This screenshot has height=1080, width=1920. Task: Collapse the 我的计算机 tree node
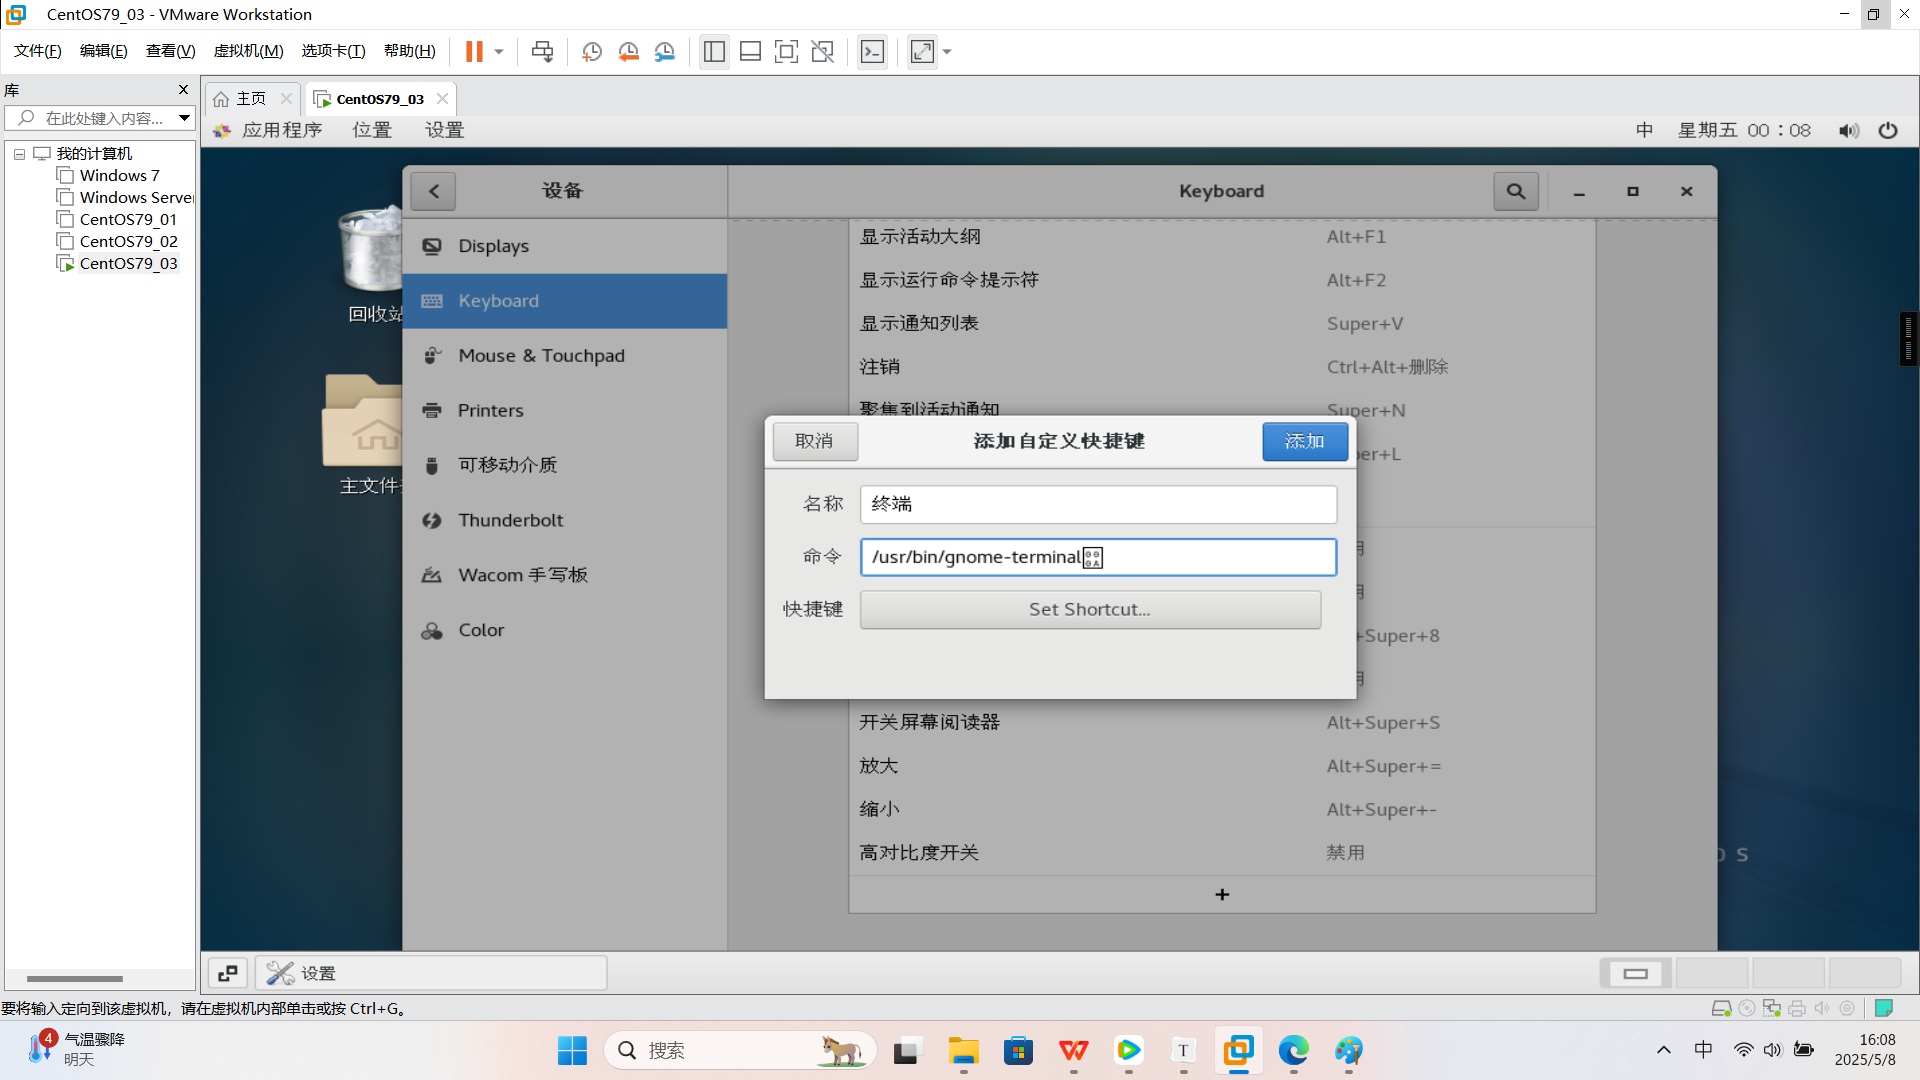pos(19,154)
